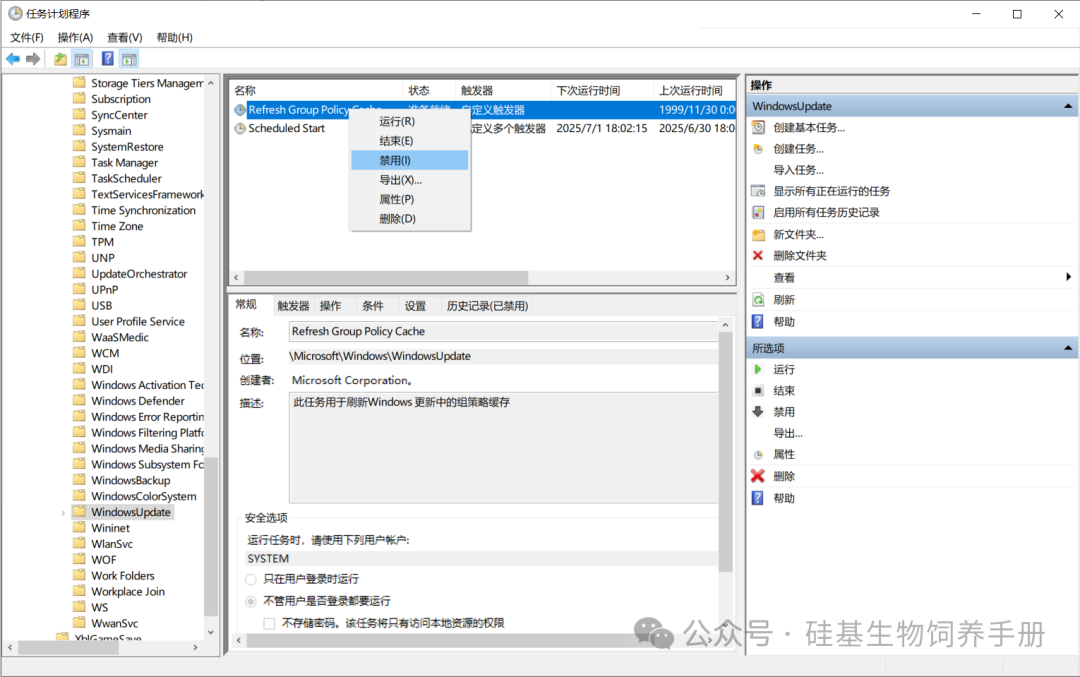Choose 禁用(I) in the context menu
The image size is (1080, 677).
pos(395,160)
